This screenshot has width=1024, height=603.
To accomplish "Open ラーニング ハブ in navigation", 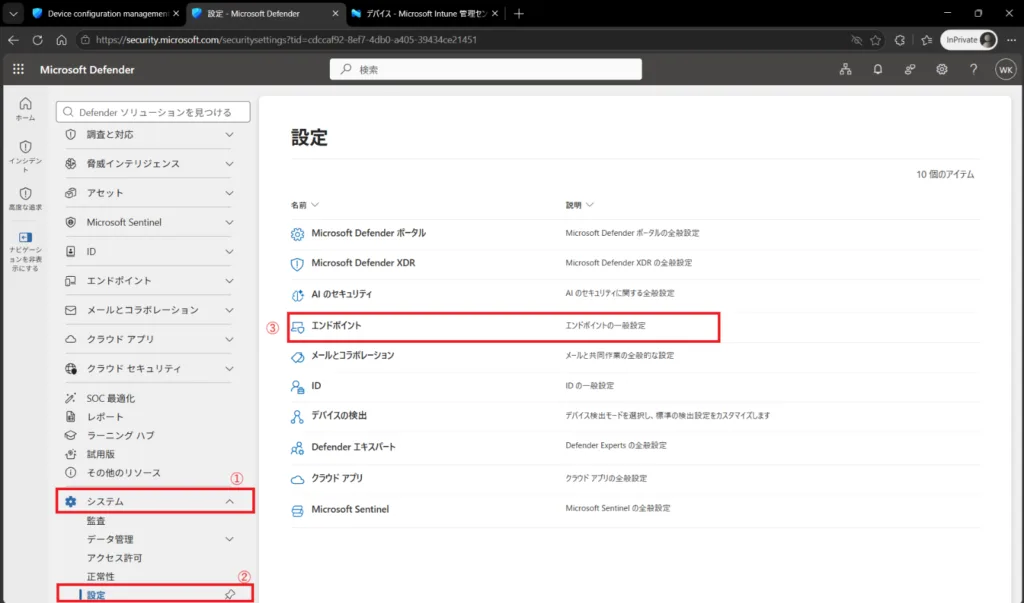I will pos(120,436).
